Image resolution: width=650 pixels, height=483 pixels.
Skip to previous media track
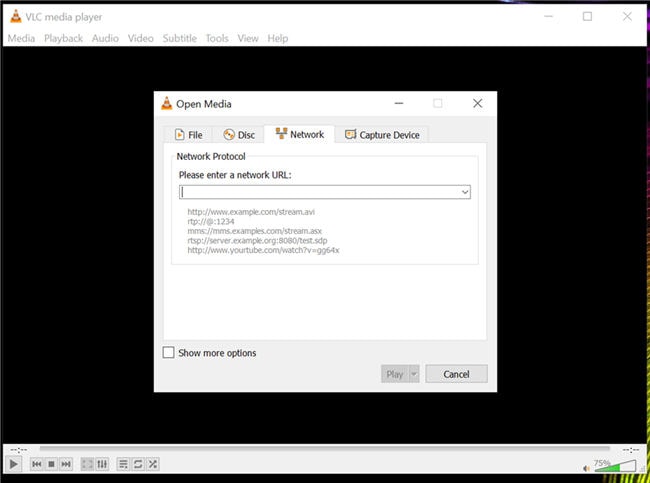coord(36,464)
